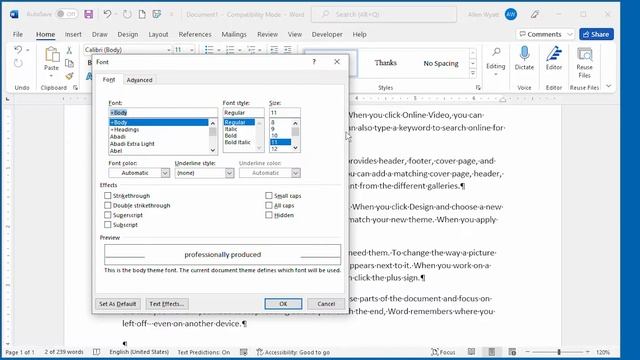The height and width of the screenshot is (360, 640).
Task: Click the Decrease Indent icon
Action: [274, 50]
